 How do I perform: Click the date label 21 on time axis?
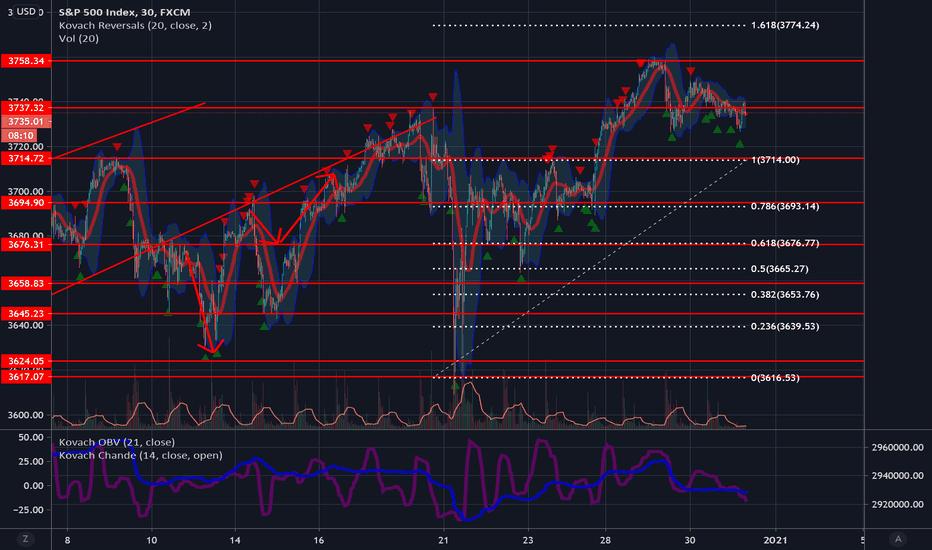coord(443,540)
